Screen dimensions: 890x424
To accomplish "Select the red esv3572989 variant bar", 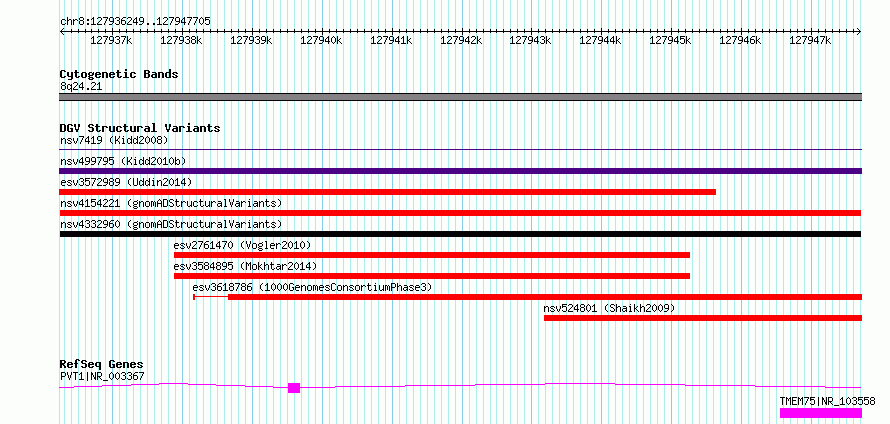I will [x=388, y=192].
